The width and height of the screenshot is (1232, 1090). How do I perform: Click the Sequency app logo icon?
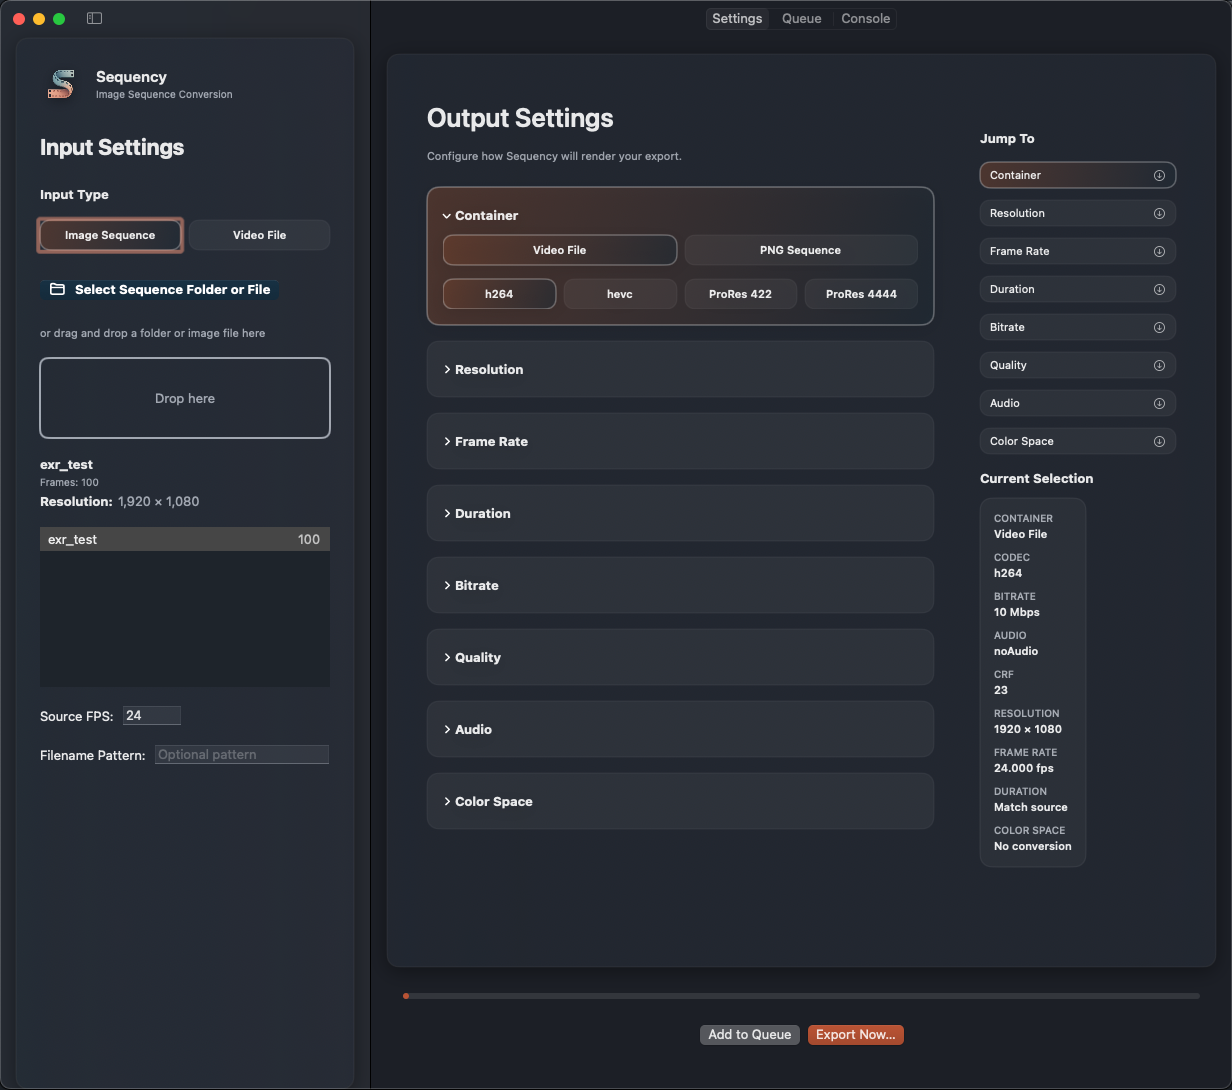[61, 85]
